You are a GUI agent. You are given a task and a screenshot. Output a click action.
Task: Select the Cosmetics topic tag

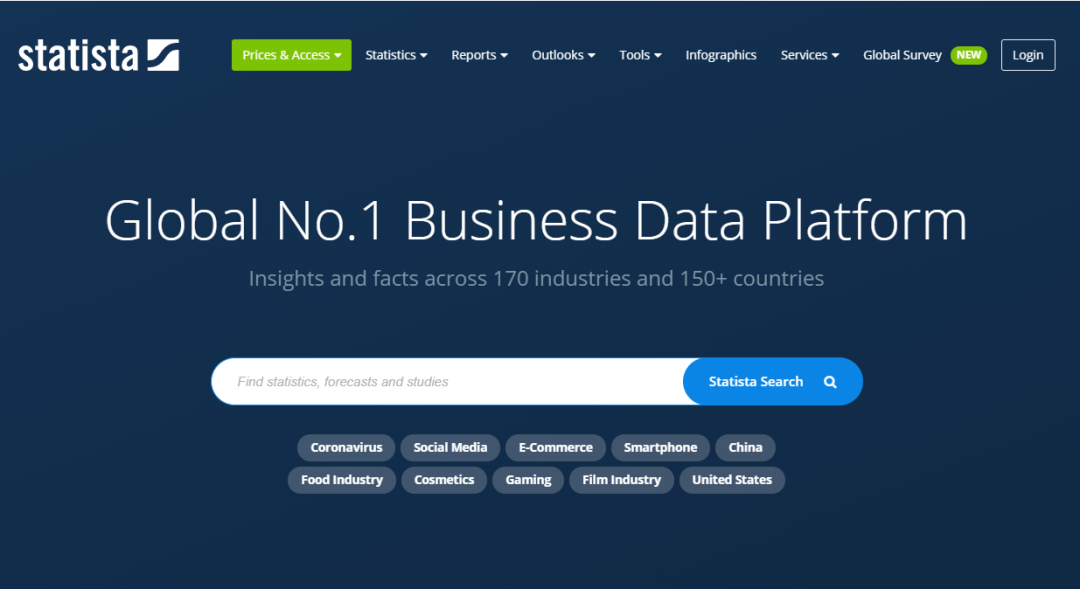[444, 480]
